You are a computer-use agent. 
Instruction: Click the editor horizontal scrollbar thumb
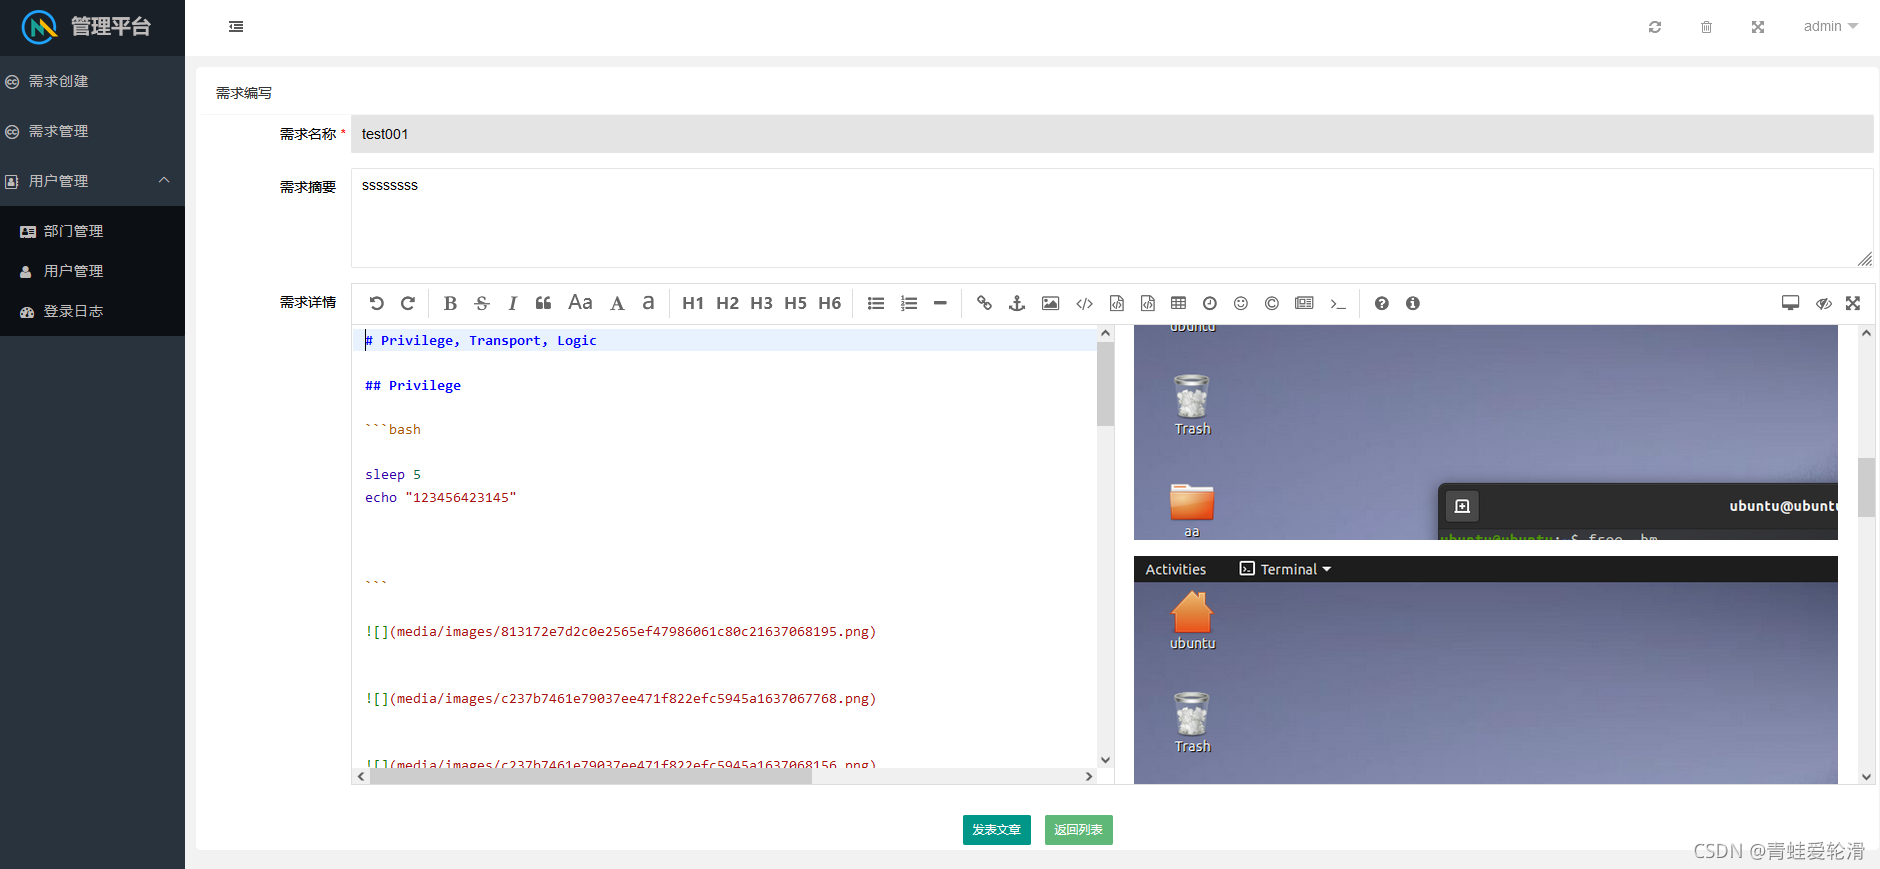point(590,776)
